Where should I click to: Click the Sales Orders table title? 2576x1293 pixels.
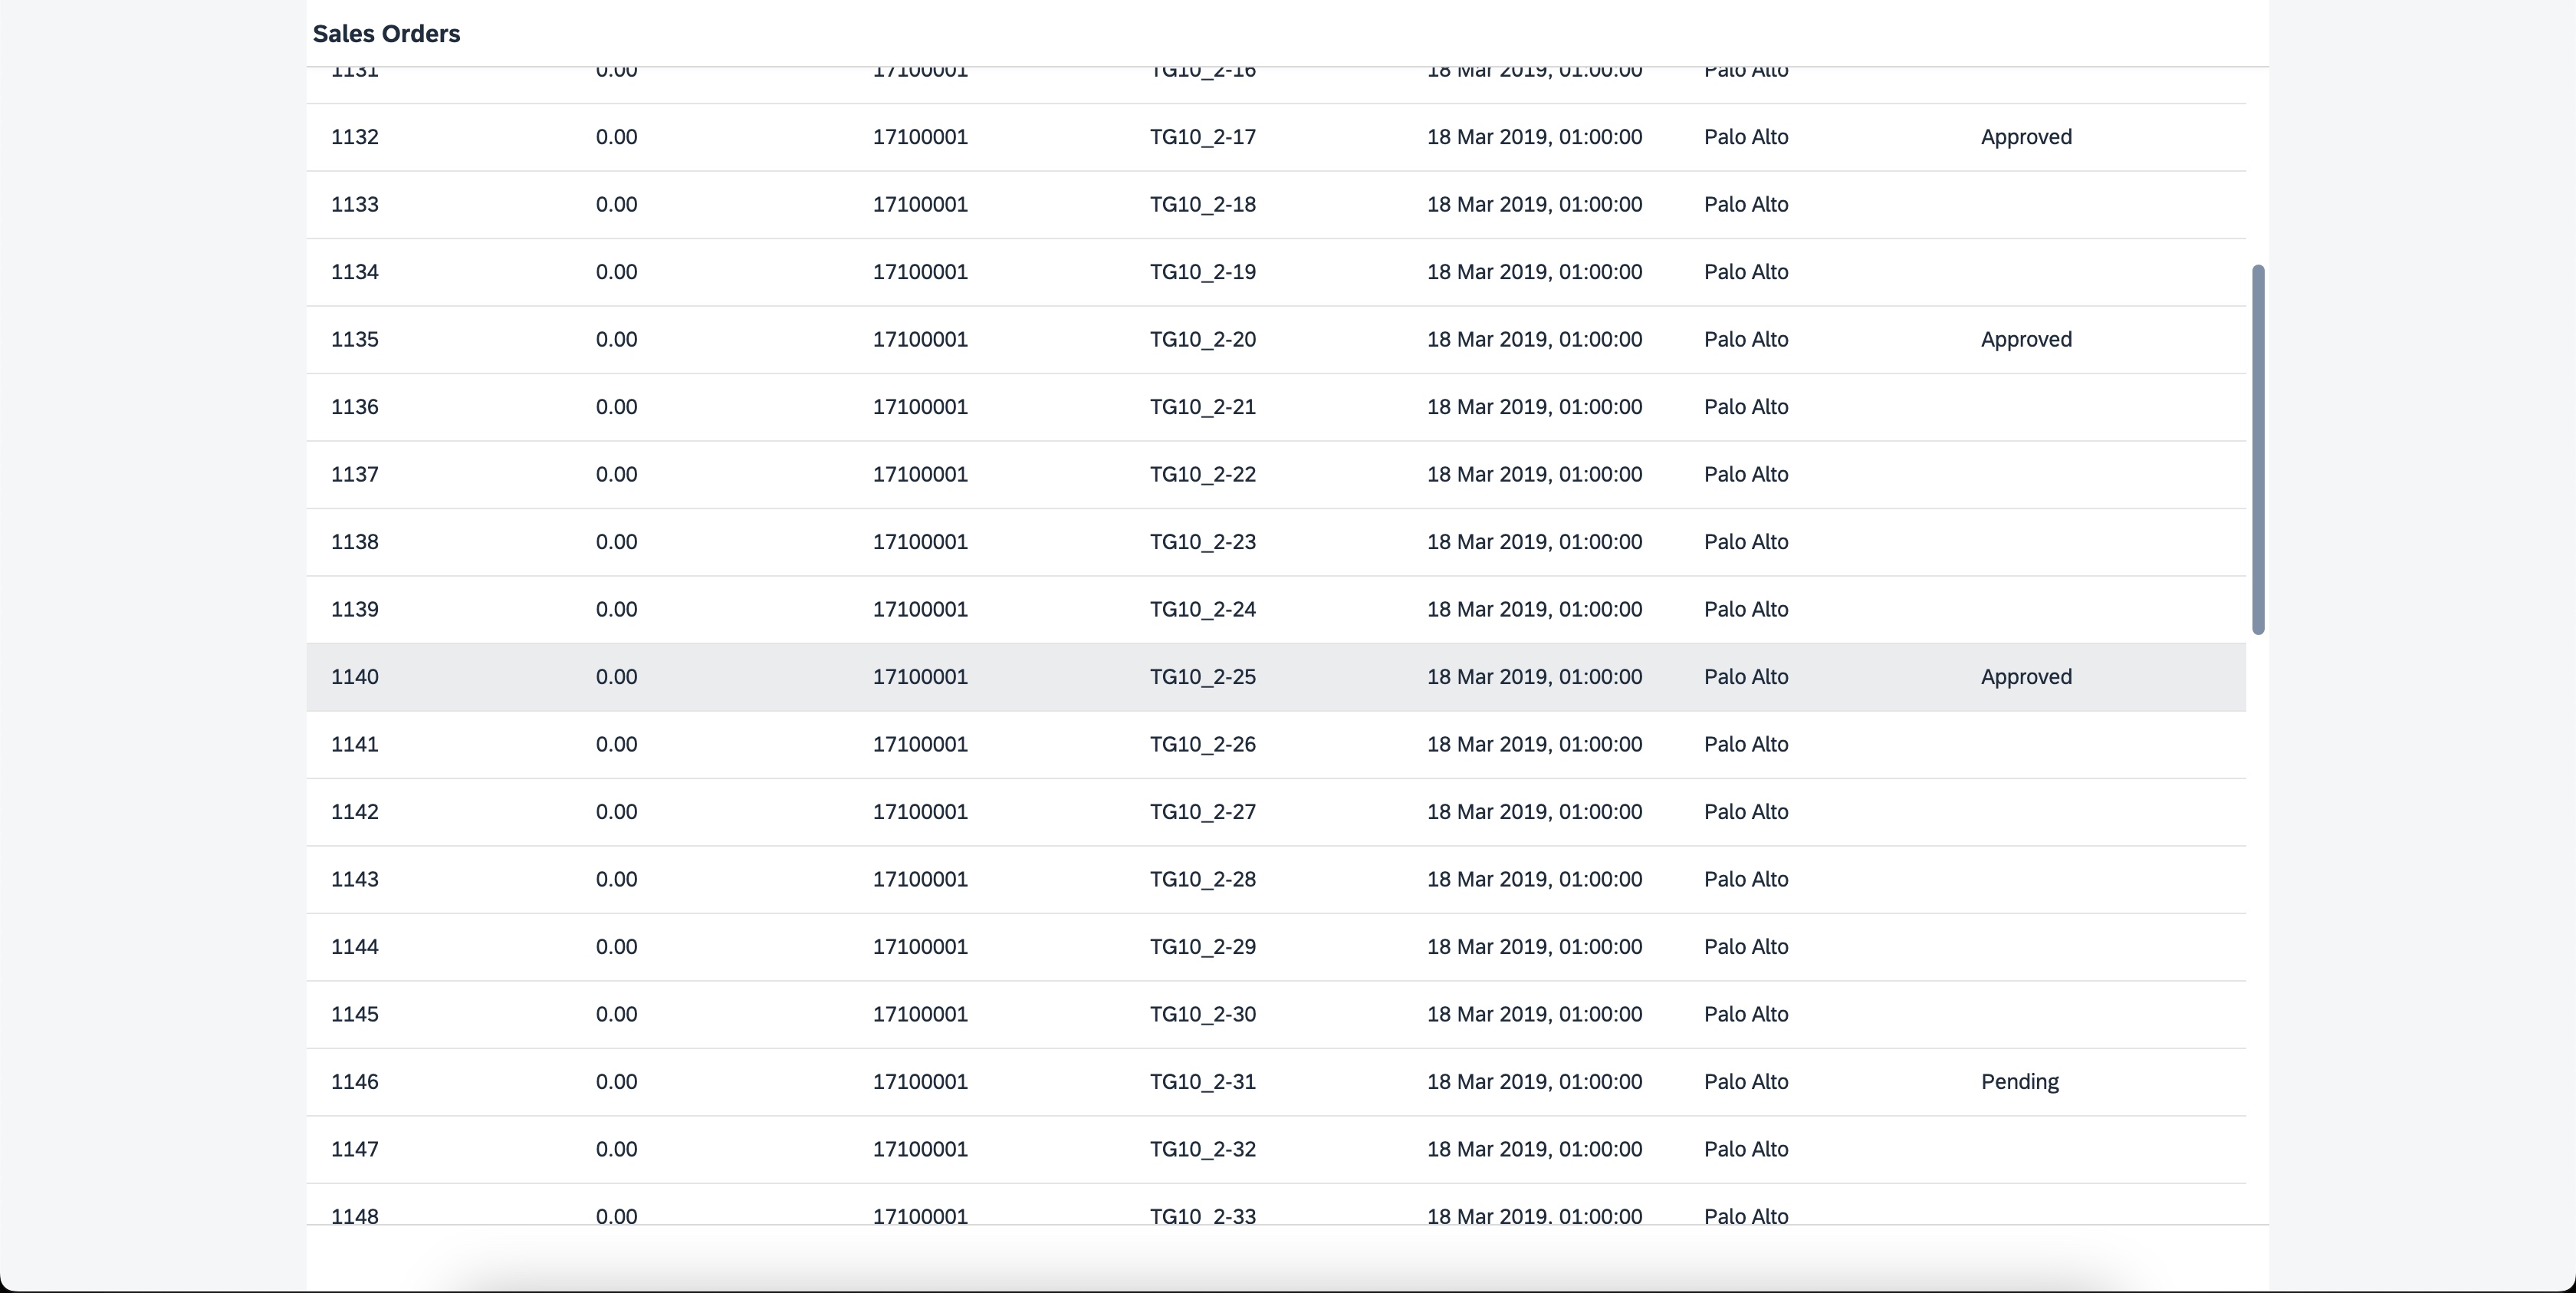point(386,34)
